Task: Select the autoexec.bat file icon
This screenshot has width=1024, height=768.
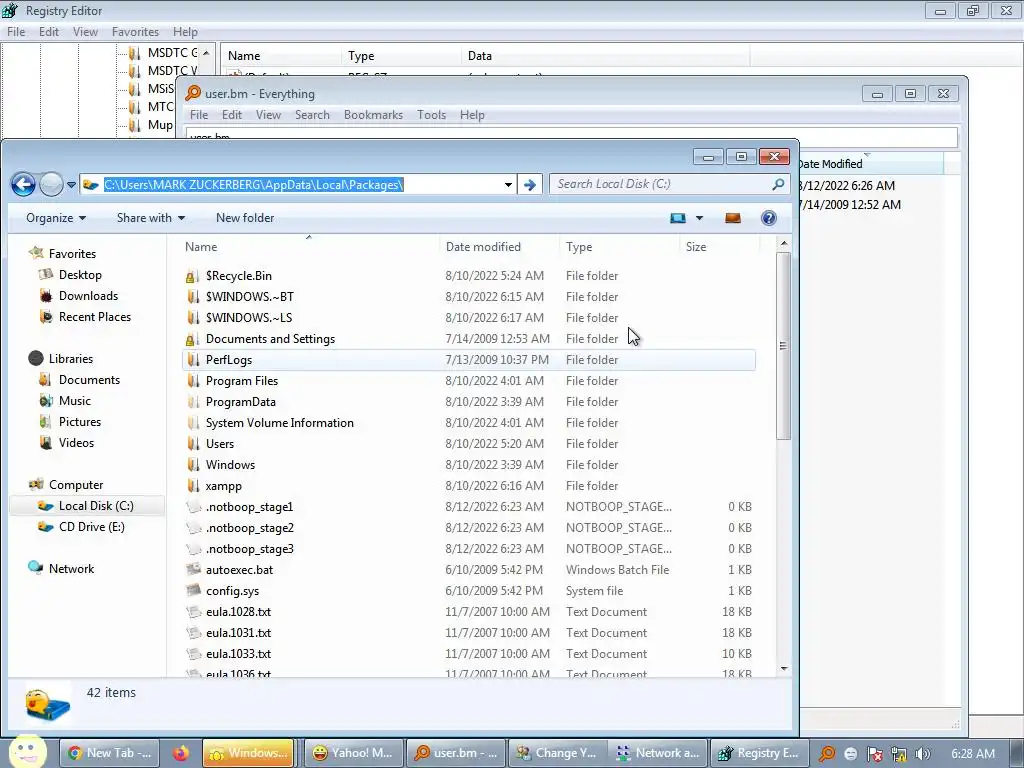Action: coord(193,569)
